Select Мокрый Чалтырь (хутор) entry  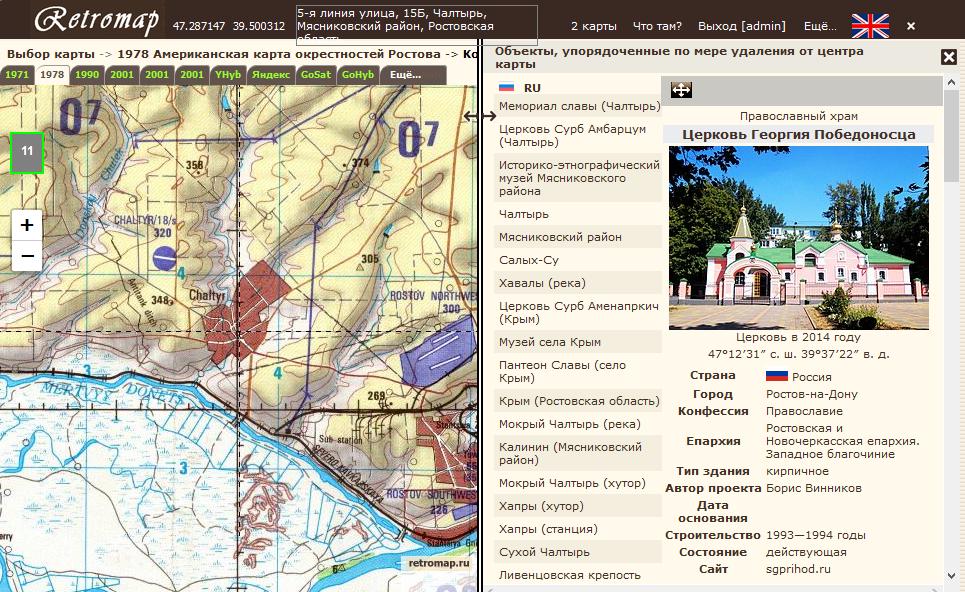(579, 483)
